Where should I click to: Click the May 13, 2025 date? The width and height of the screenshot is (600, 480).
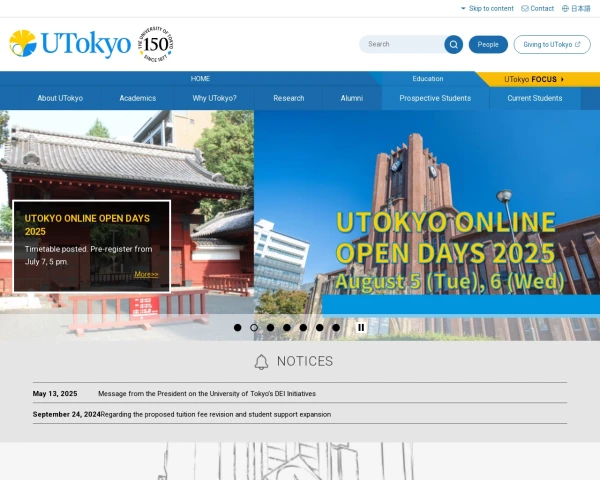point(55,393)
